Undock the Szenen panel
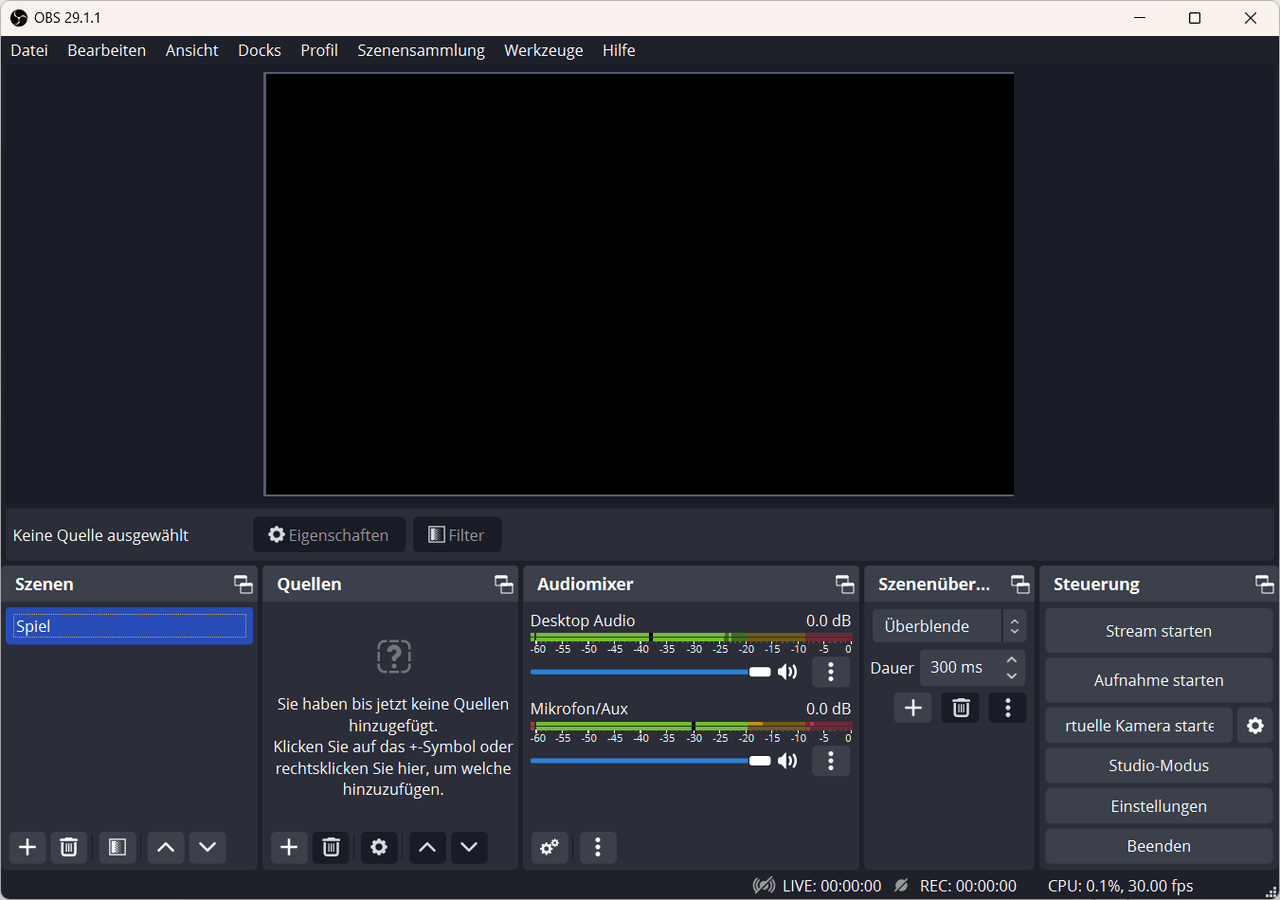Image resolution: width=1280 pixels, height=900 pixels. tap(243, 584)
